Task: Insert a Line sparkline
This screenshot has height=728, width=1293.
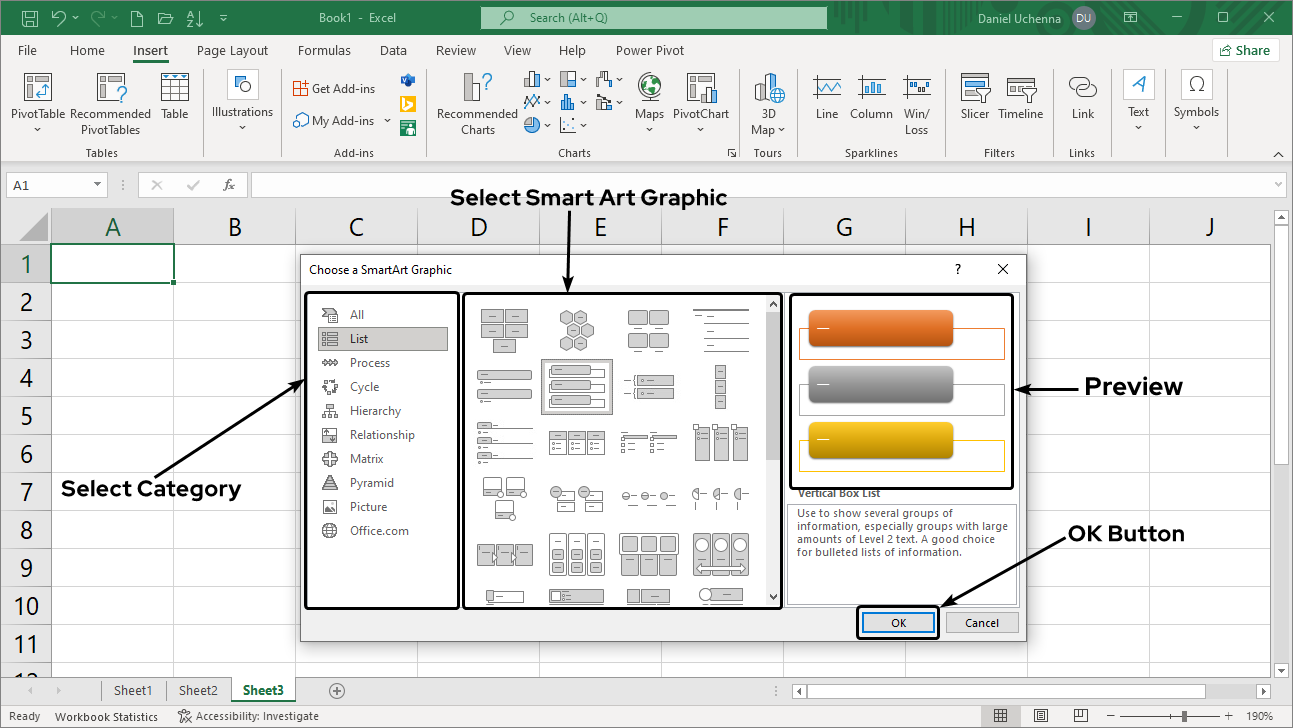Action: tap(827, 89)
